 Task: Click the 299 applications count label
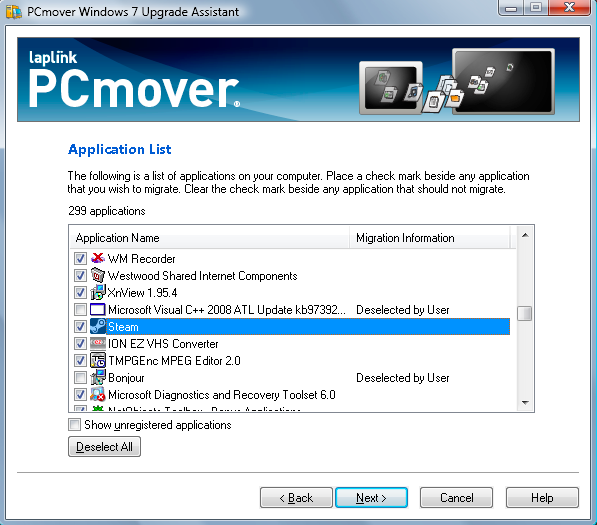[107, 211]
